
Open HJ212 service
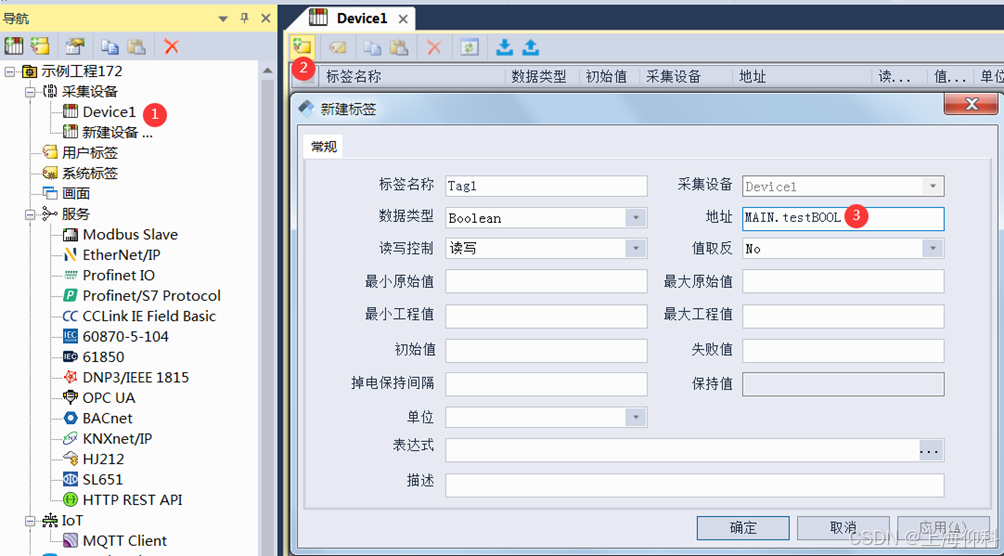(93, 459)
